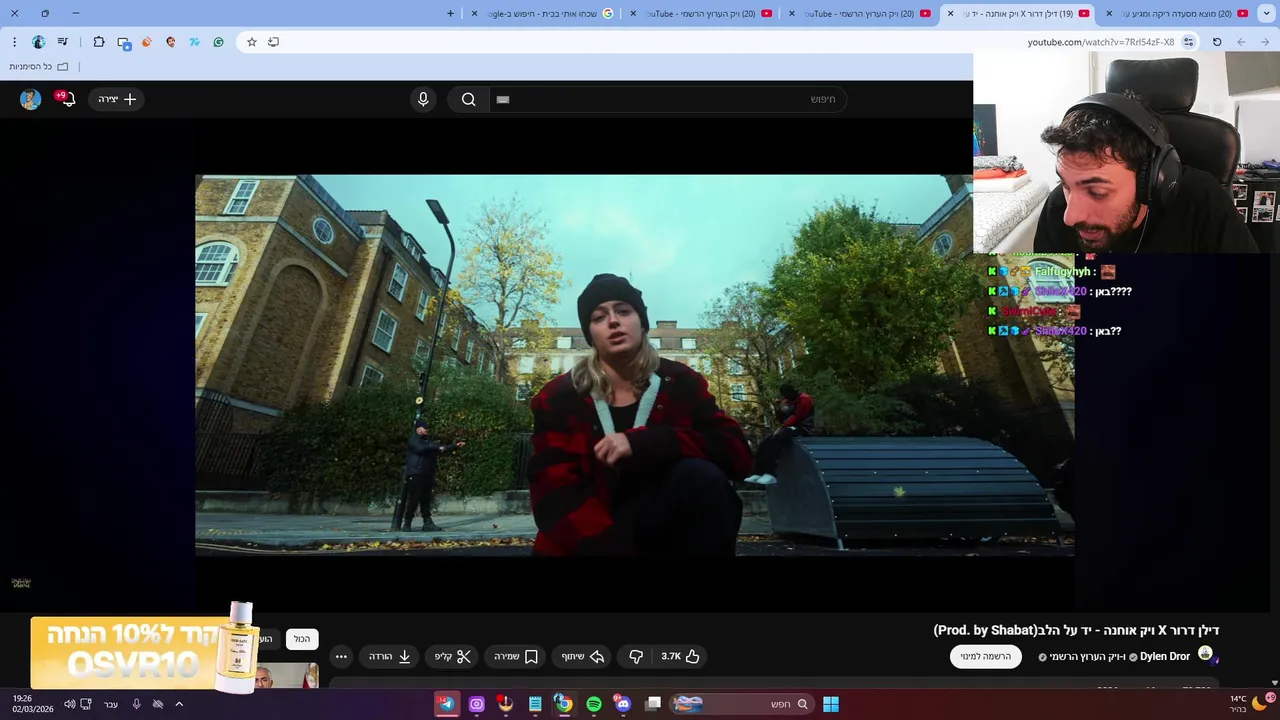Bookmark this page with the star icon
Viewport: 1280px width, 720px height.
pos(251,42)
